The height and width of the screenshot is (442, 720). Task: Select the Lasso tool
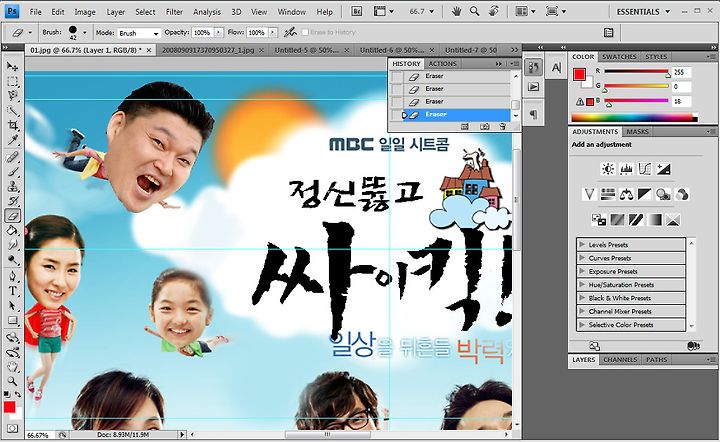pyautogui.click(x=12, y=96)
